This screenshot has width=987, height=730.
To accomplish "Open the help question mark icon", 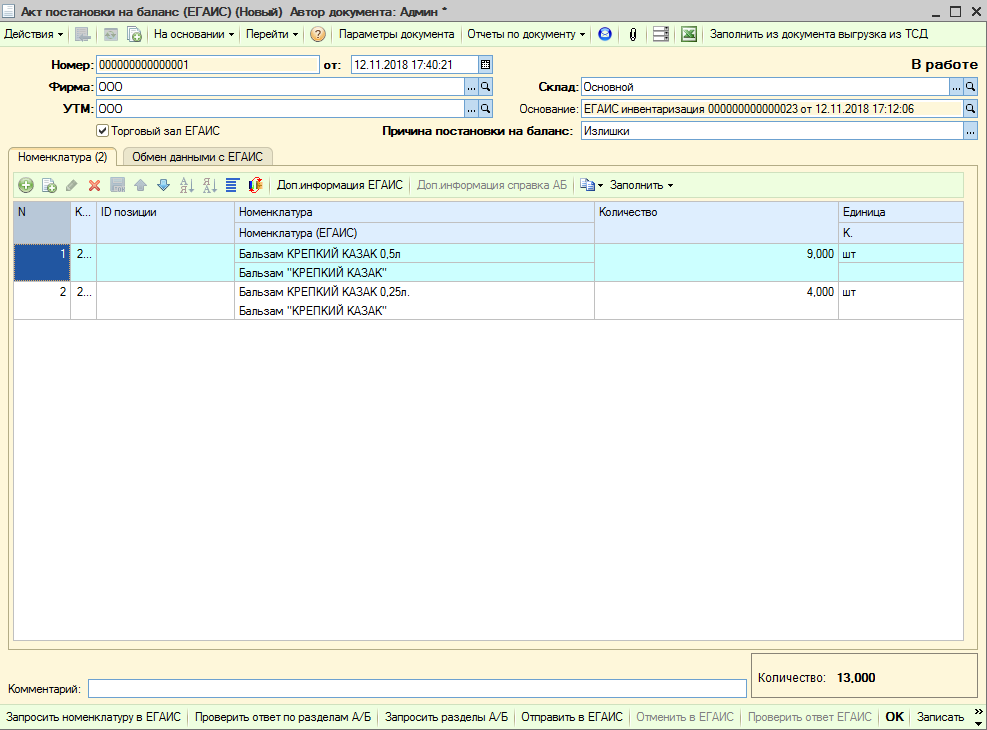I will coord(318,35).
